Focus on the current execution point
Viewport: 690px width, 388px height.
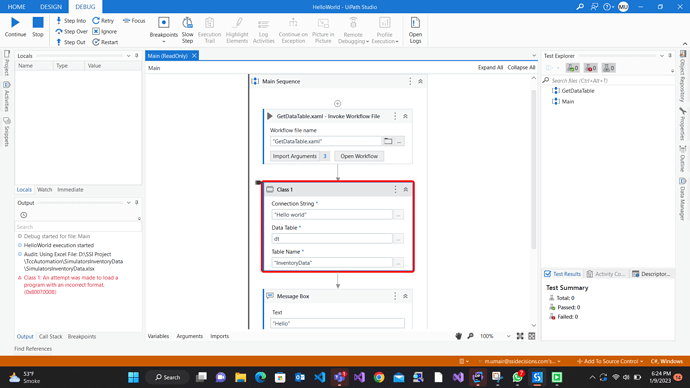[134, 21]
